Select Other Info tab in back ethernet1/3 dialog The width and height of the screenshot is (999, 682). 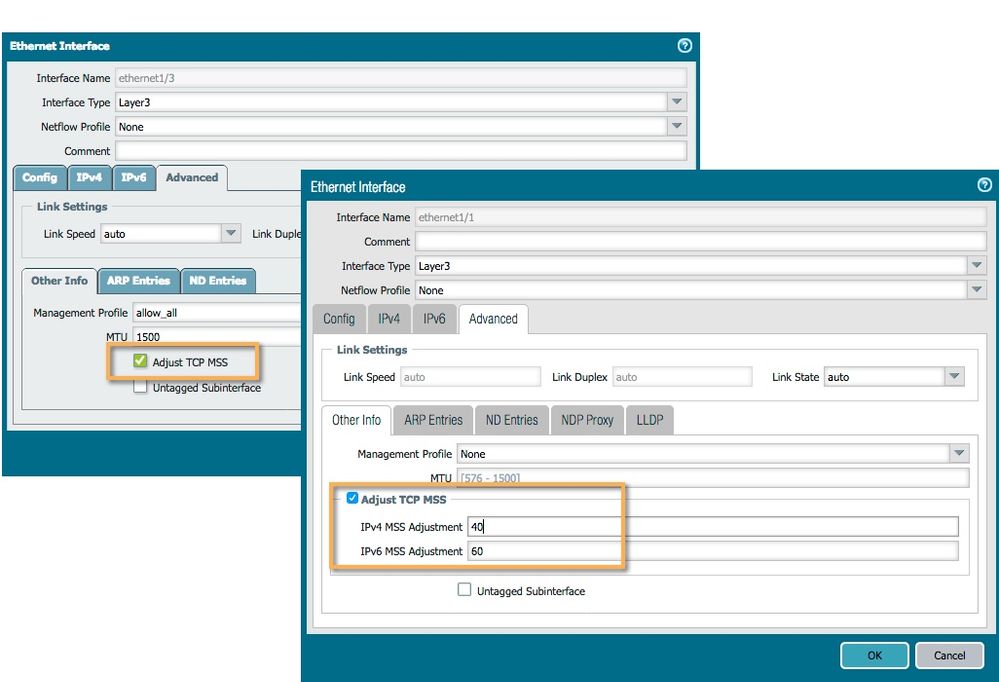pyautogui.click(x=59, y=280)
